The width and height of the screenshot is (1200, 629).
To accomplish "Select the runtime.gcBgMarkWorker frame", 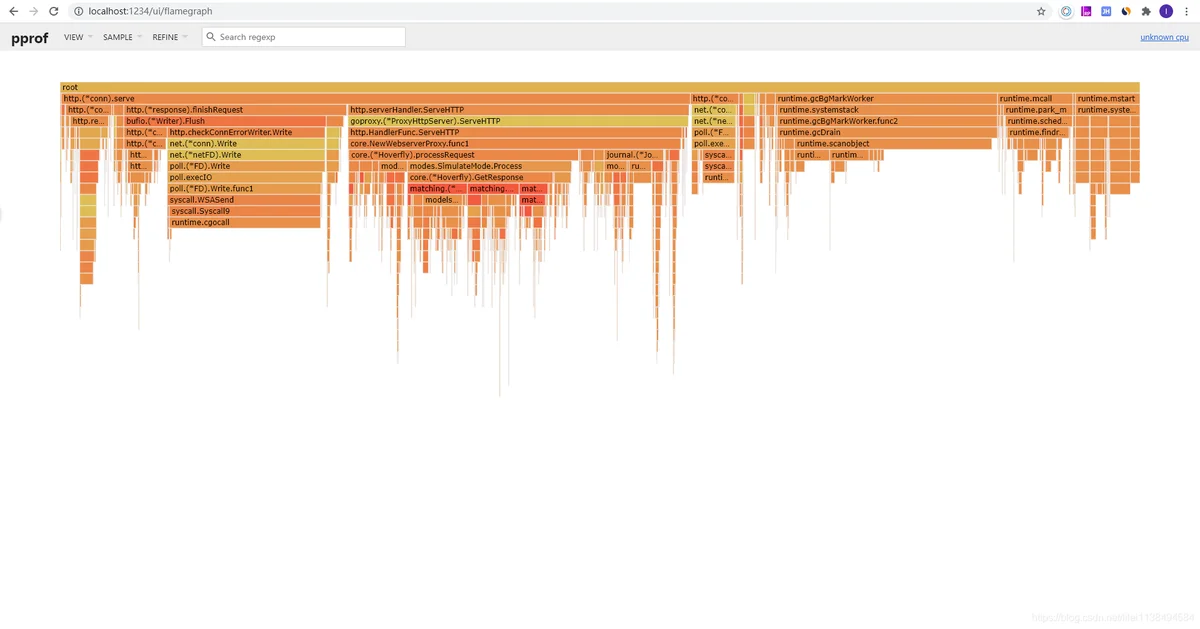I will tap(886, 99).
